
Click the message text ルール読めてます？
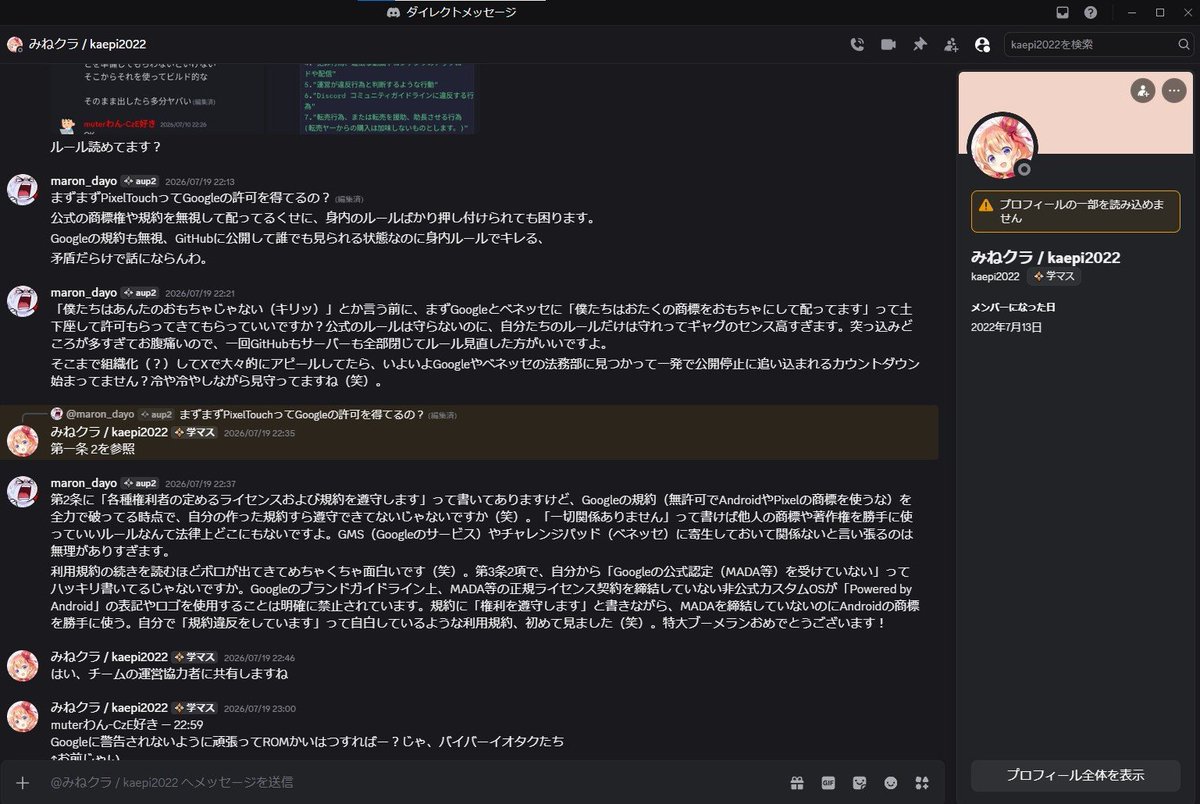(x=107, y=147)
